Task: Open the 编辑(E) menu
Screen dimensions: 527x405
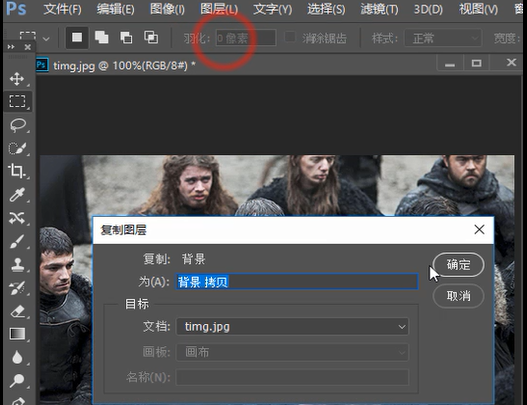Action: click(116, 9)
